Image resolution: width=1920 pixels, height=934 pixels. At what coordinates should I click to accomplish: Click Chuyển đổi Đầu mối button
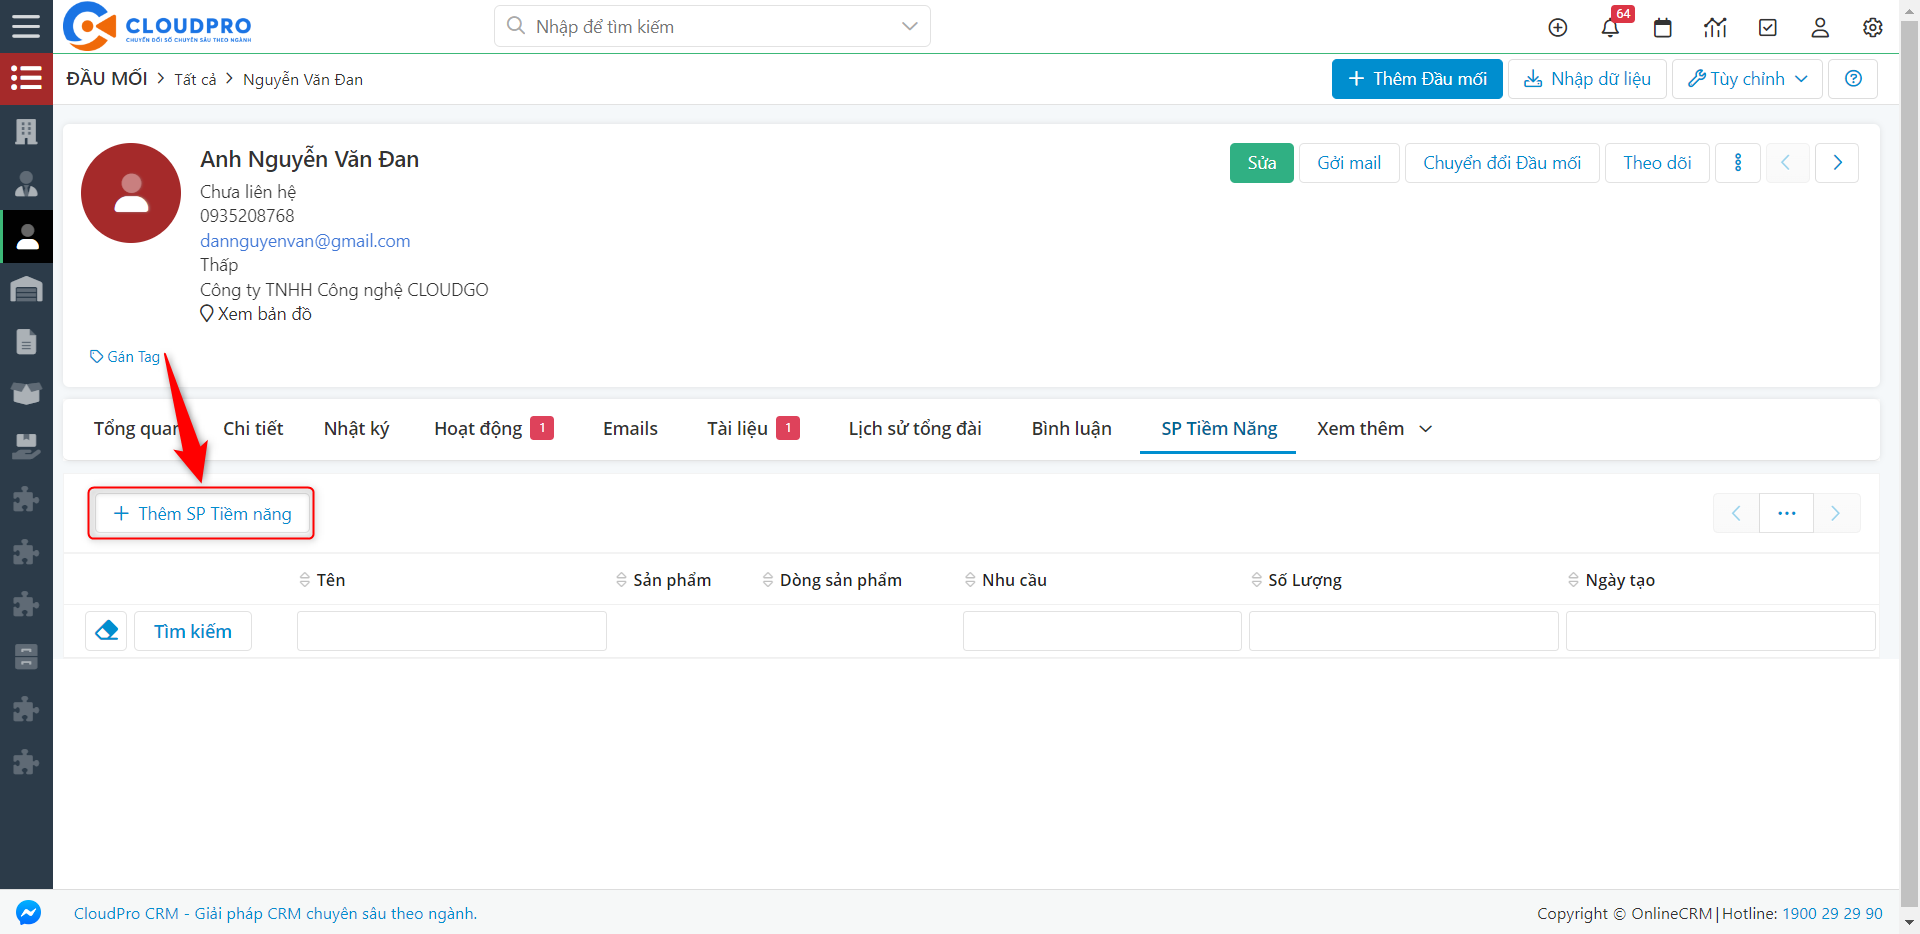(1502, 163)
